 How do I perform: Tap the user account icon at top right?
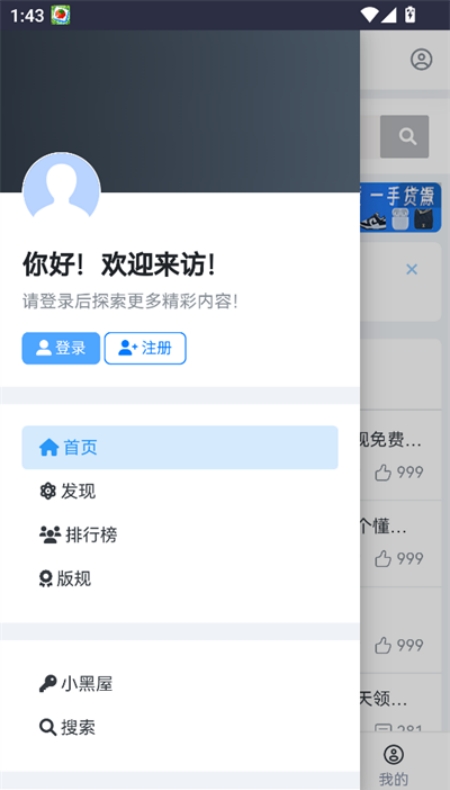point(421,59)
